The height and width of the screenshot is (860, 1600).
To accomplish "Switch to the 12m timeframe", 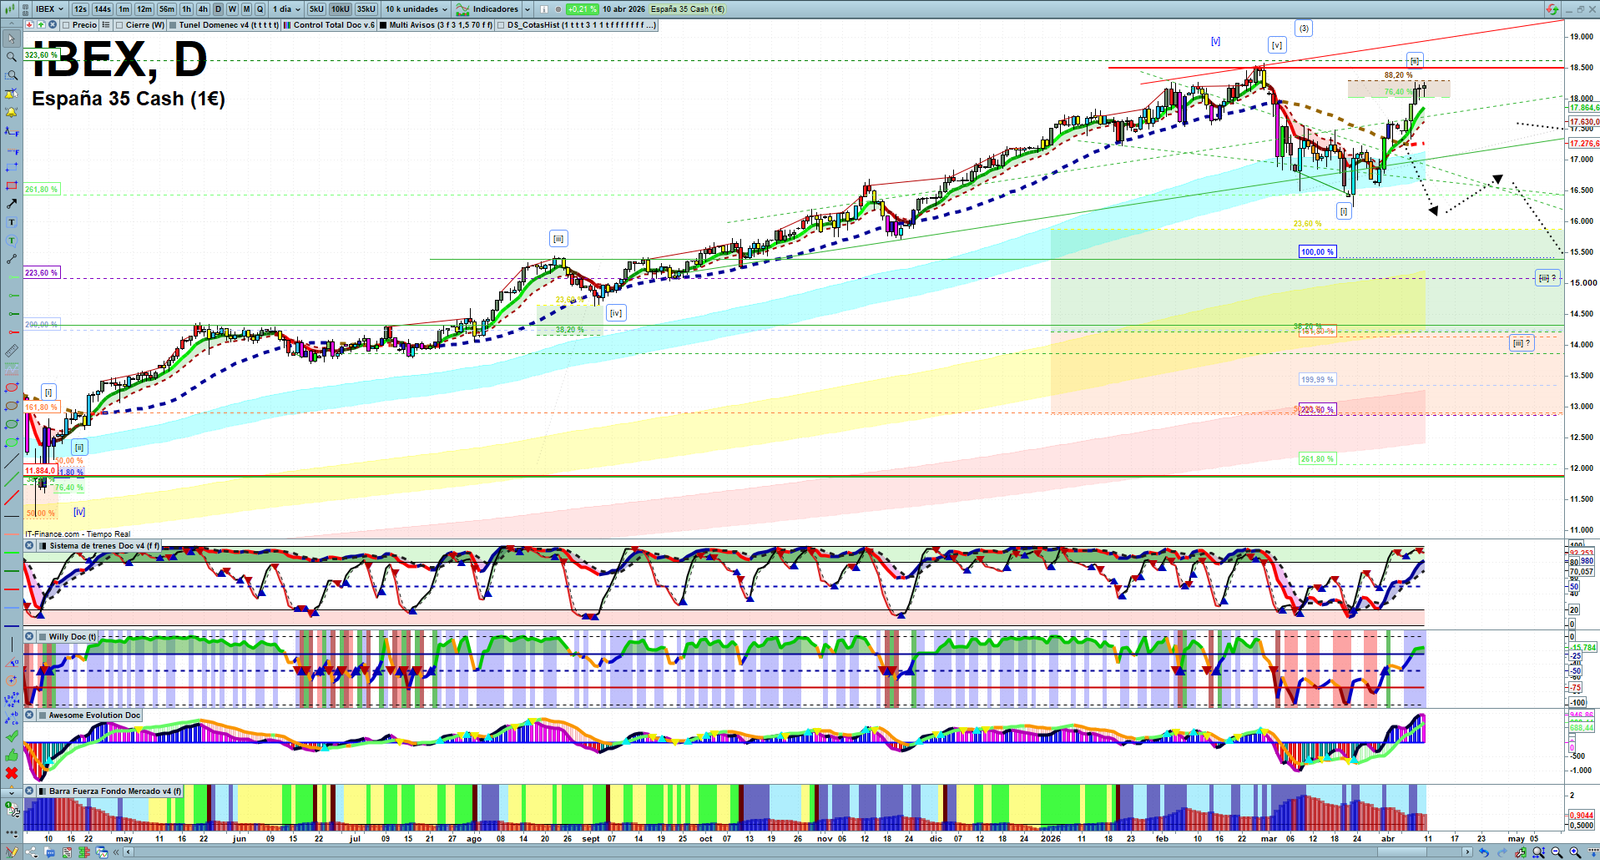I will pos(144,9).
